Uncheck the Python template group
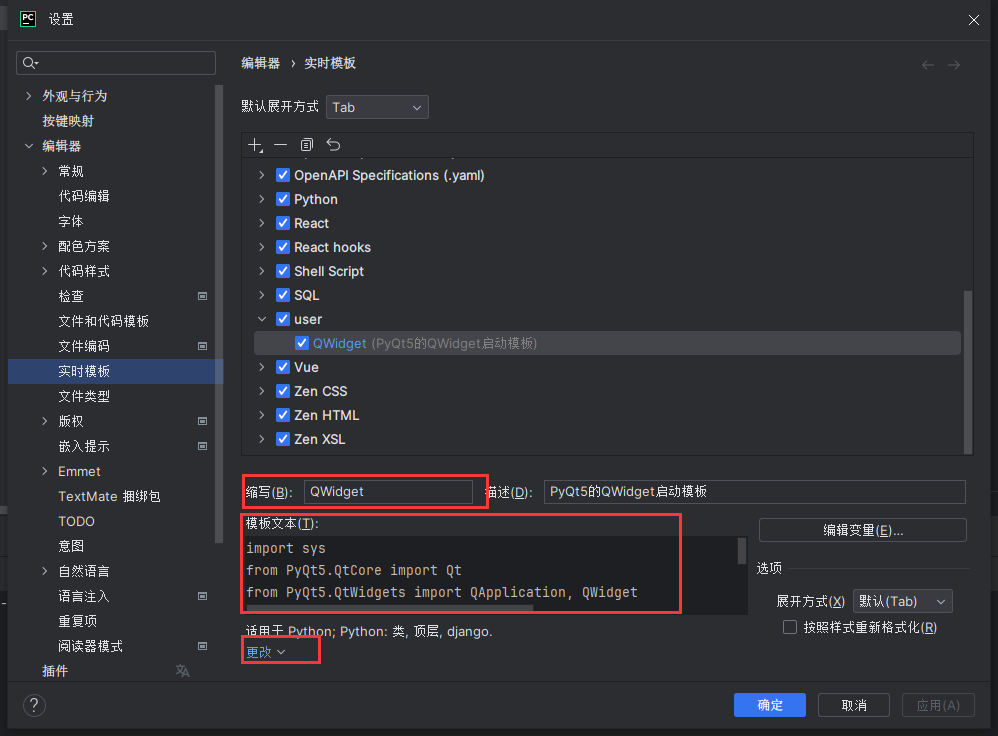The image size is (998, 736). [283, 199]
